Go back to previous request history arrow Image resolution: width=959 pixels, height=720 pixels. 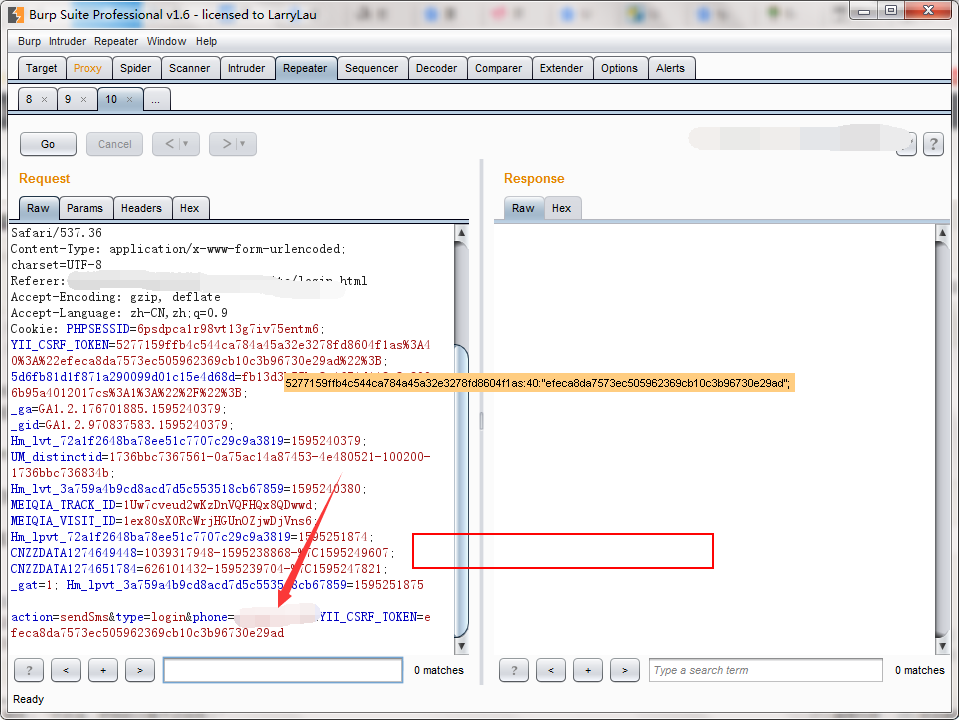pyautogui.click(x=169, y=144)
